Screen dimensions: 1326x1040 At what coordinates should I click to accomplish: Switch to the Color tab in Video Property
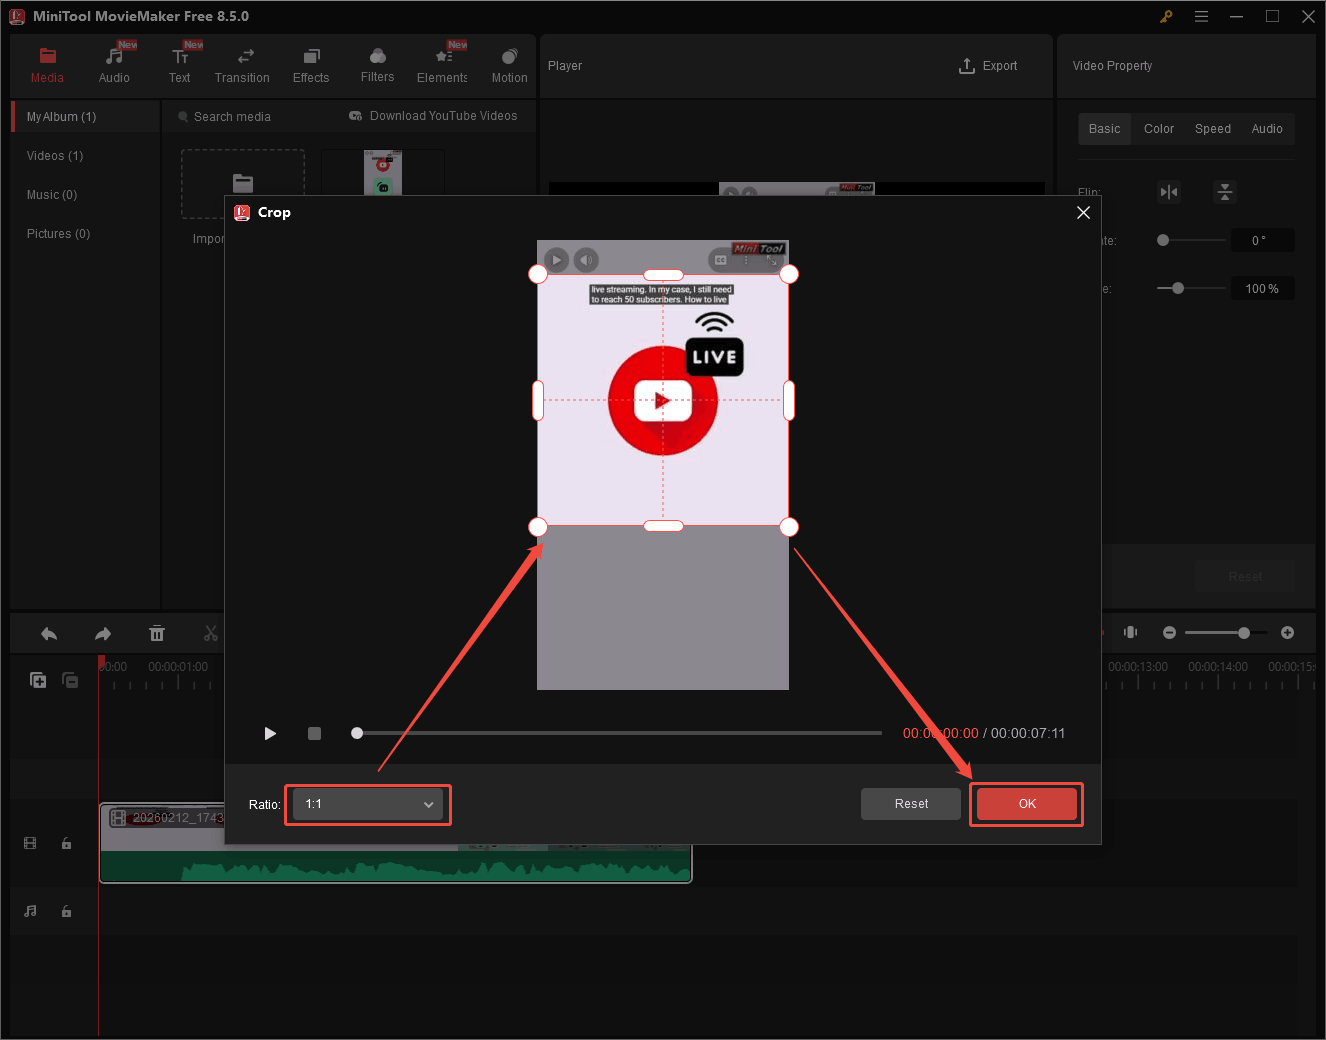pos(1158,128)
